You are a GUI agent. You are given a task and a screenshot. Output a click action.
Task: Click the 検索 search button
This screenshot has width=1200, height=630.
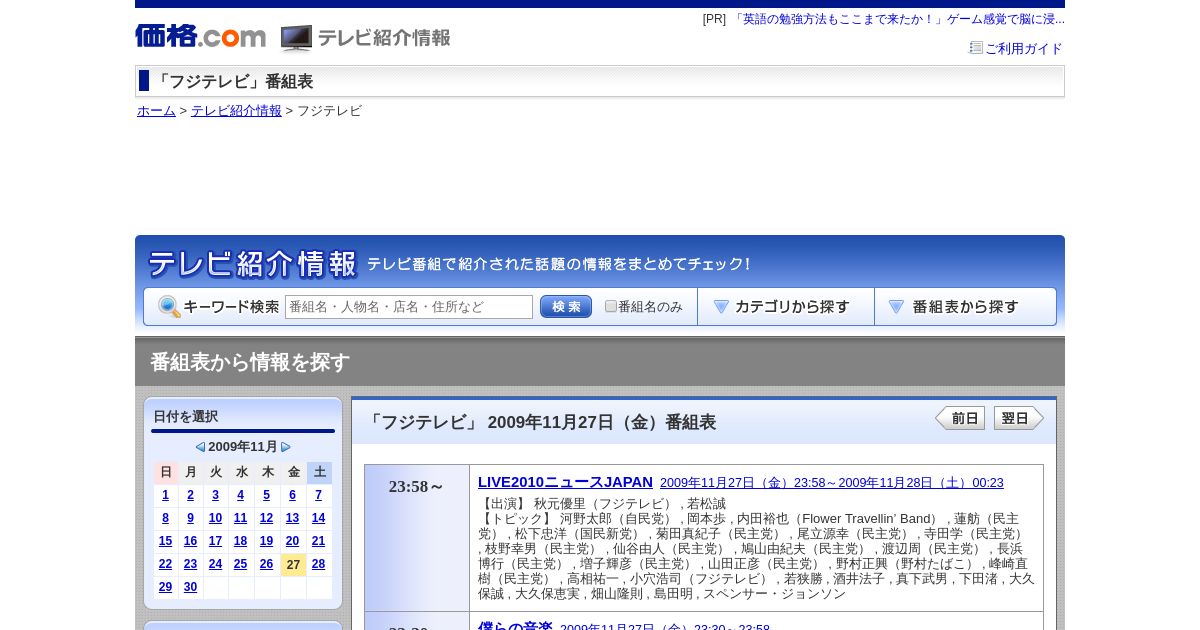coord(566,307)
